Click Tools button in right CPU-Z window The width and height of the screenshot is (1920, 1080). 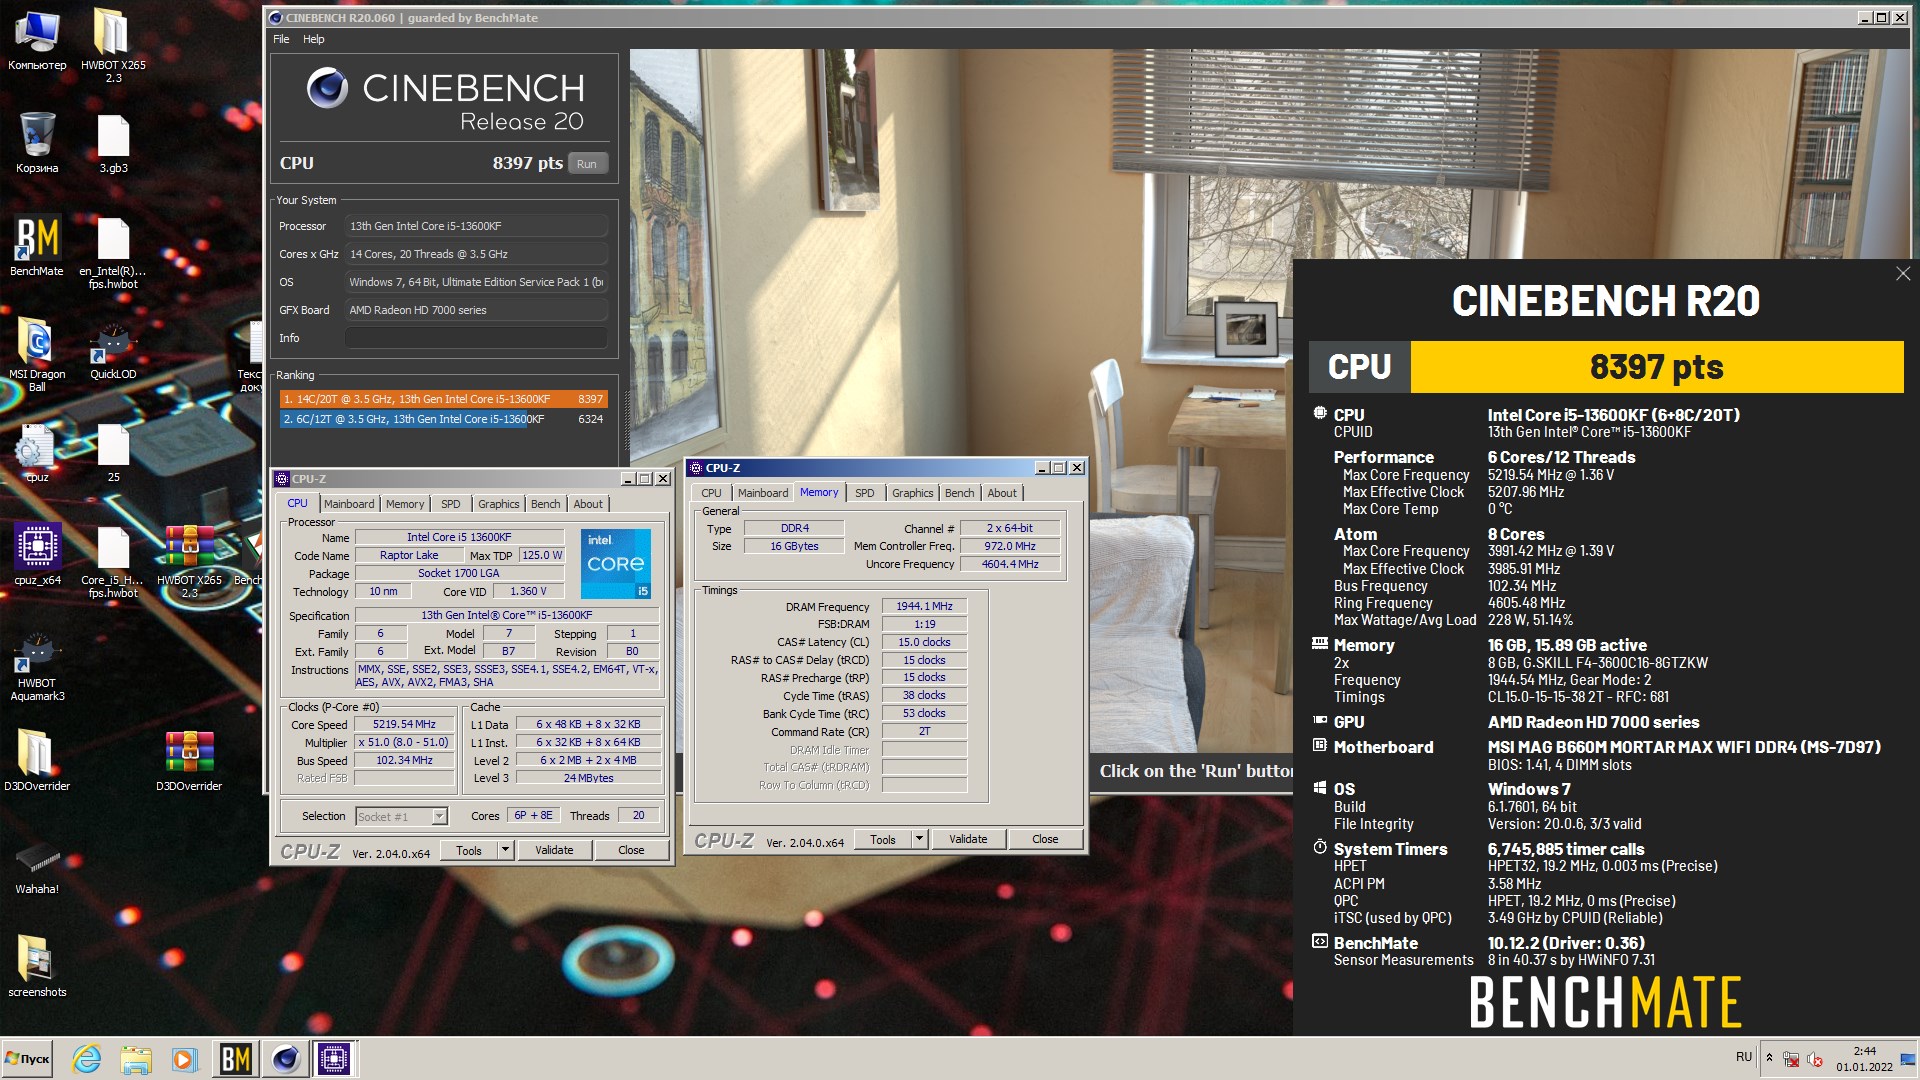click(883, 839)
